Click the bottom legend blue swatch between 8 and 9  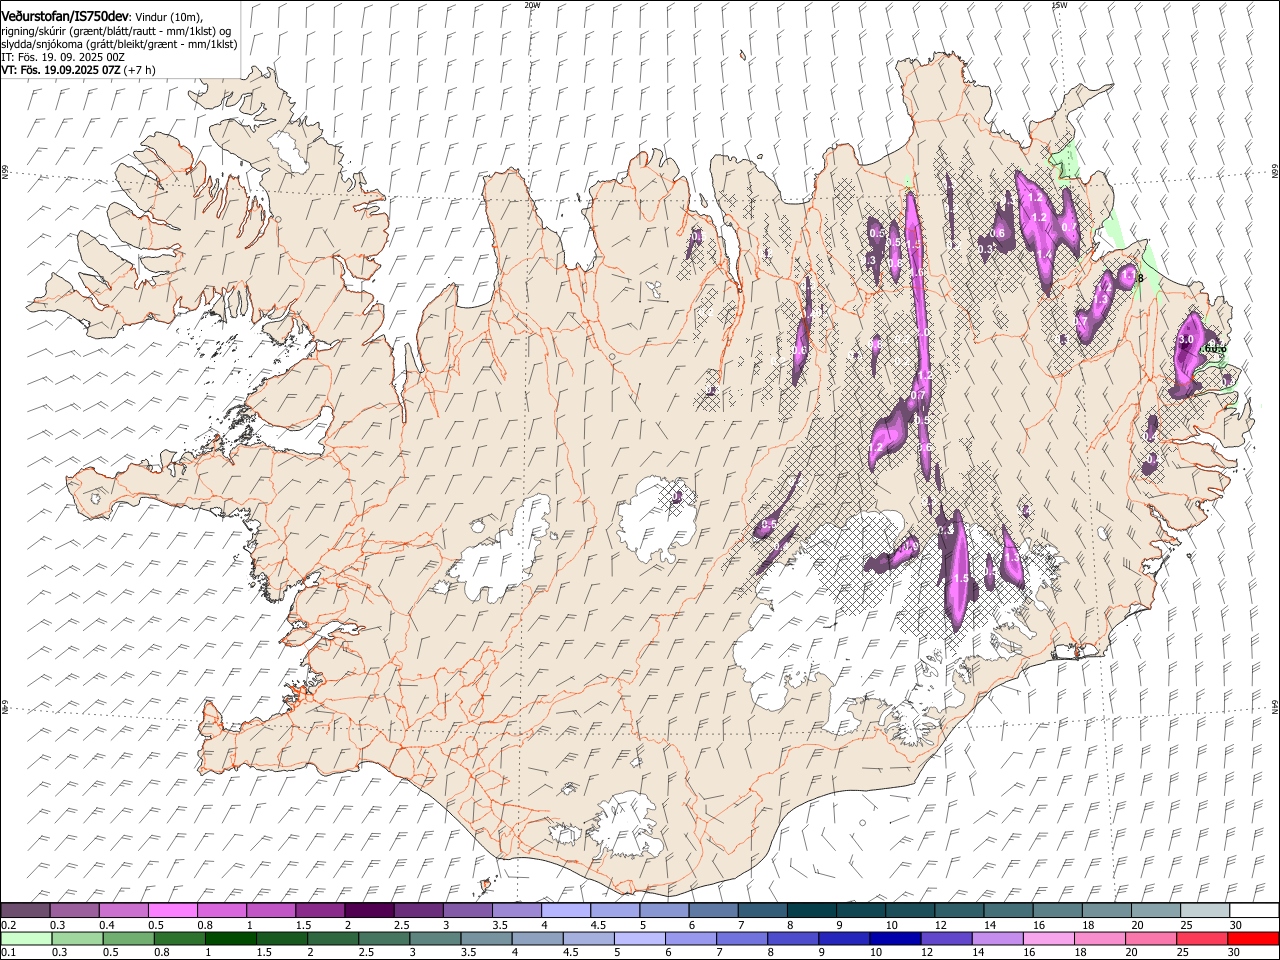coord(794,938)
